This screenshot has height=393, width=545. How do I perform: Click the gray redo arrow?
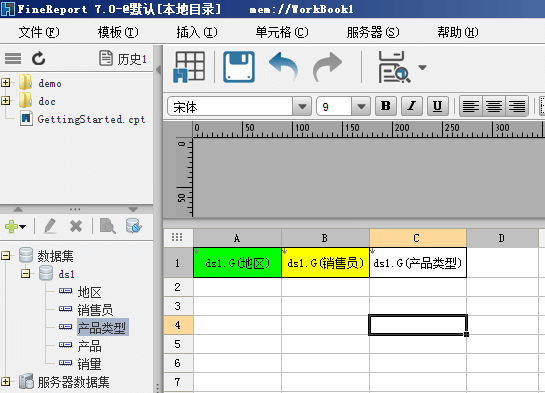327,67
